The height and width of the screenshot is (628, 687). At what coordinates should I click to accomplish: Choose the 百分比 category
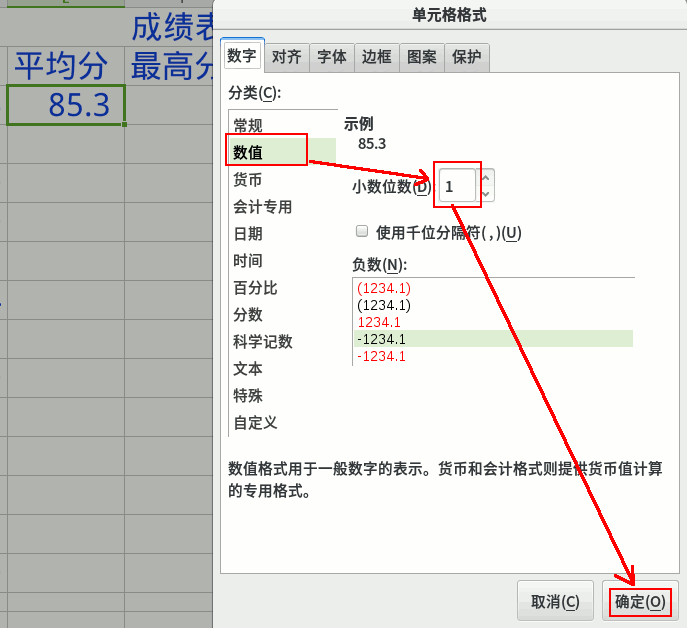coord(255,288)
